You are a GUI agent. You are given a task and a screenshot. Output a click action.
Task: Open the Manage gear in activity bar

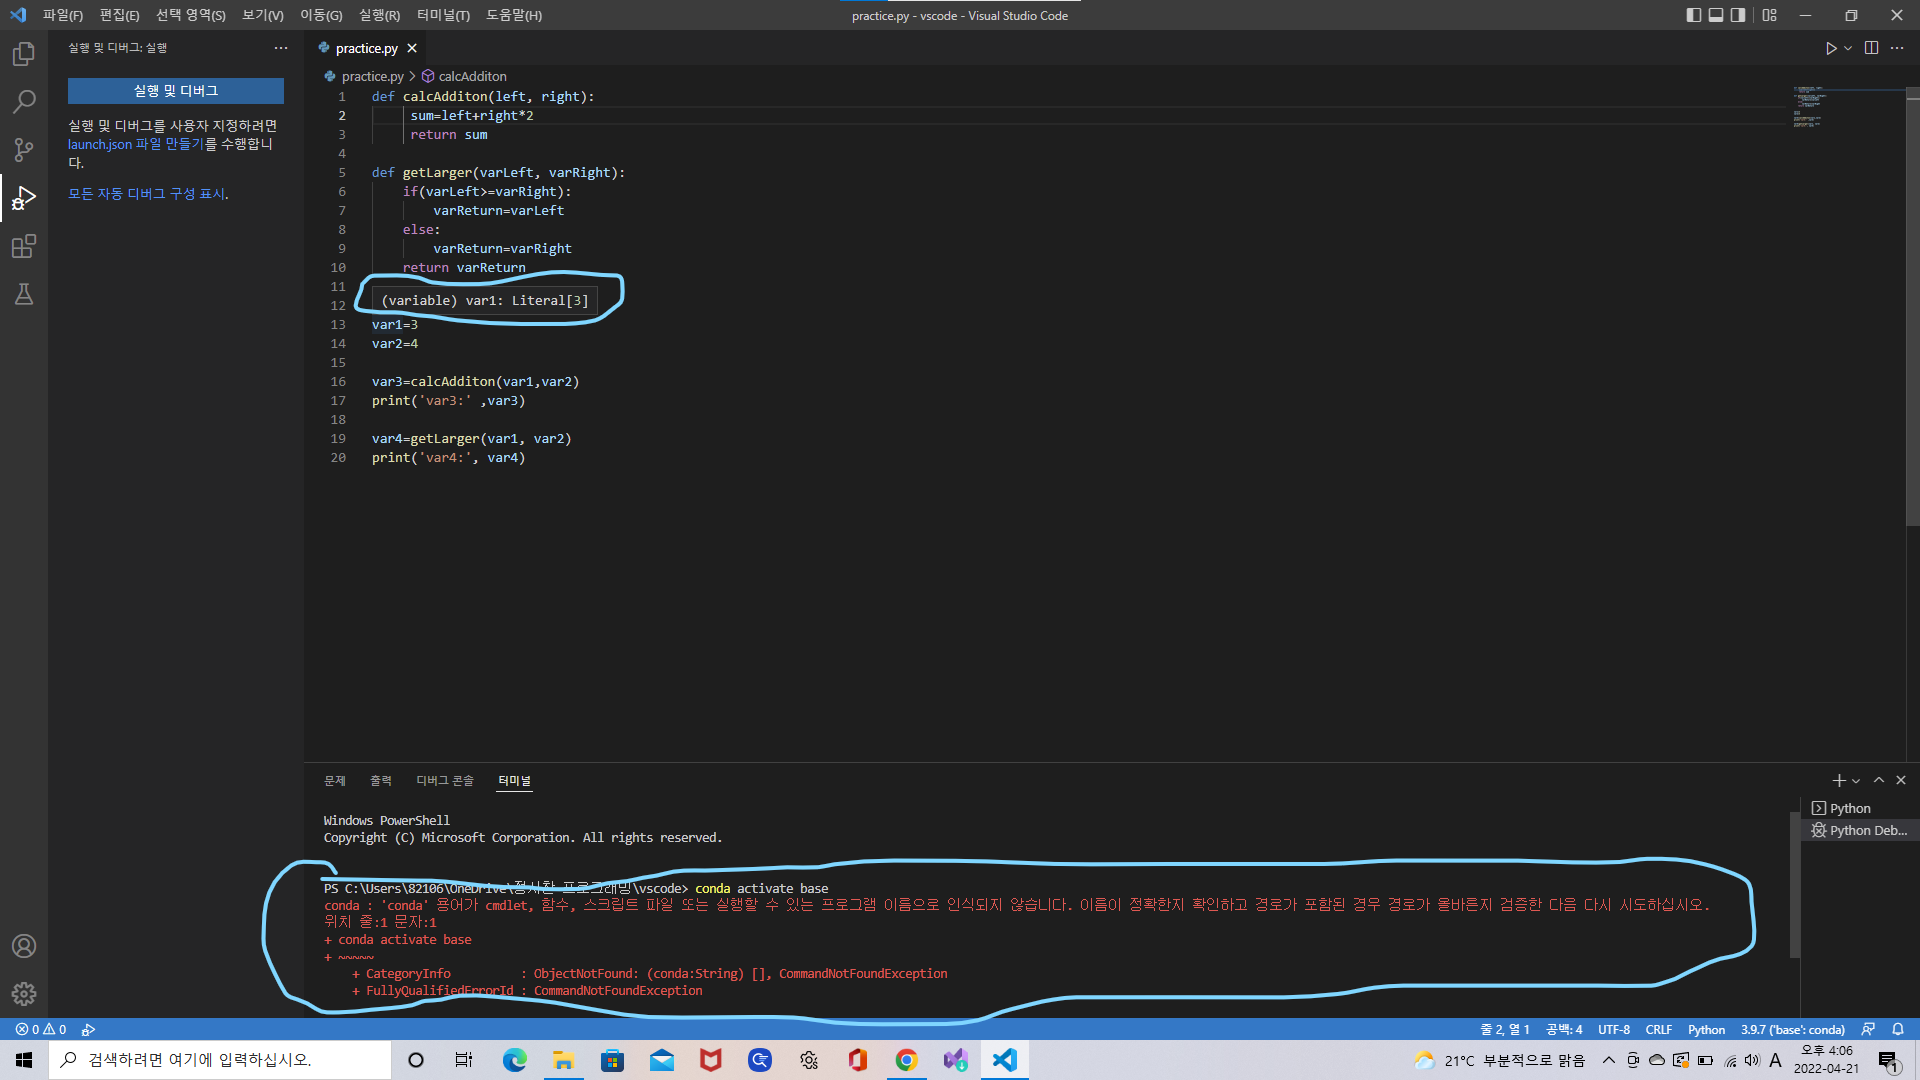click(24, 994)
